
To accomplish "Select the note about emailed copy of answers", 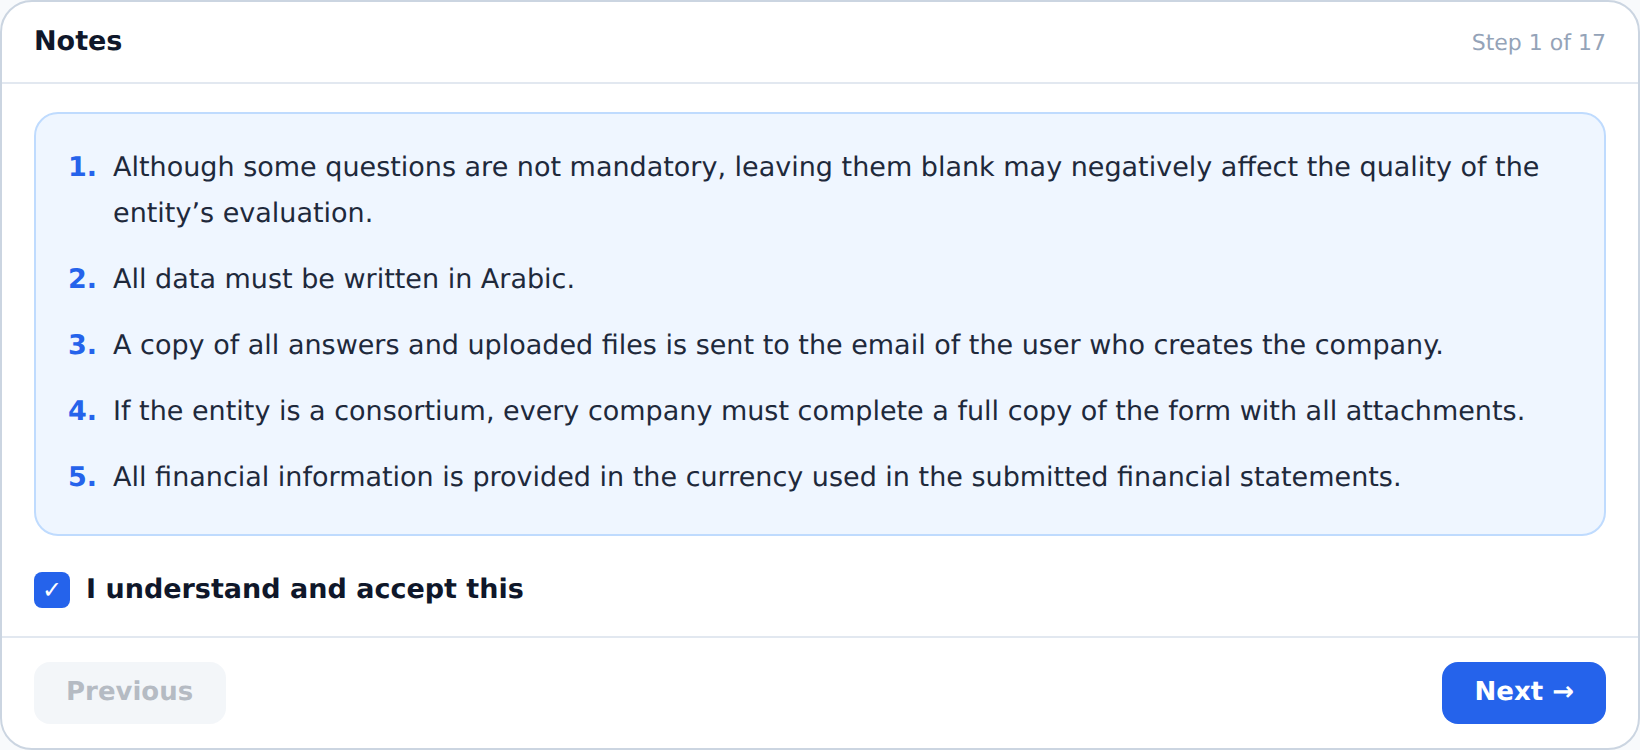I will pos(778,345).
